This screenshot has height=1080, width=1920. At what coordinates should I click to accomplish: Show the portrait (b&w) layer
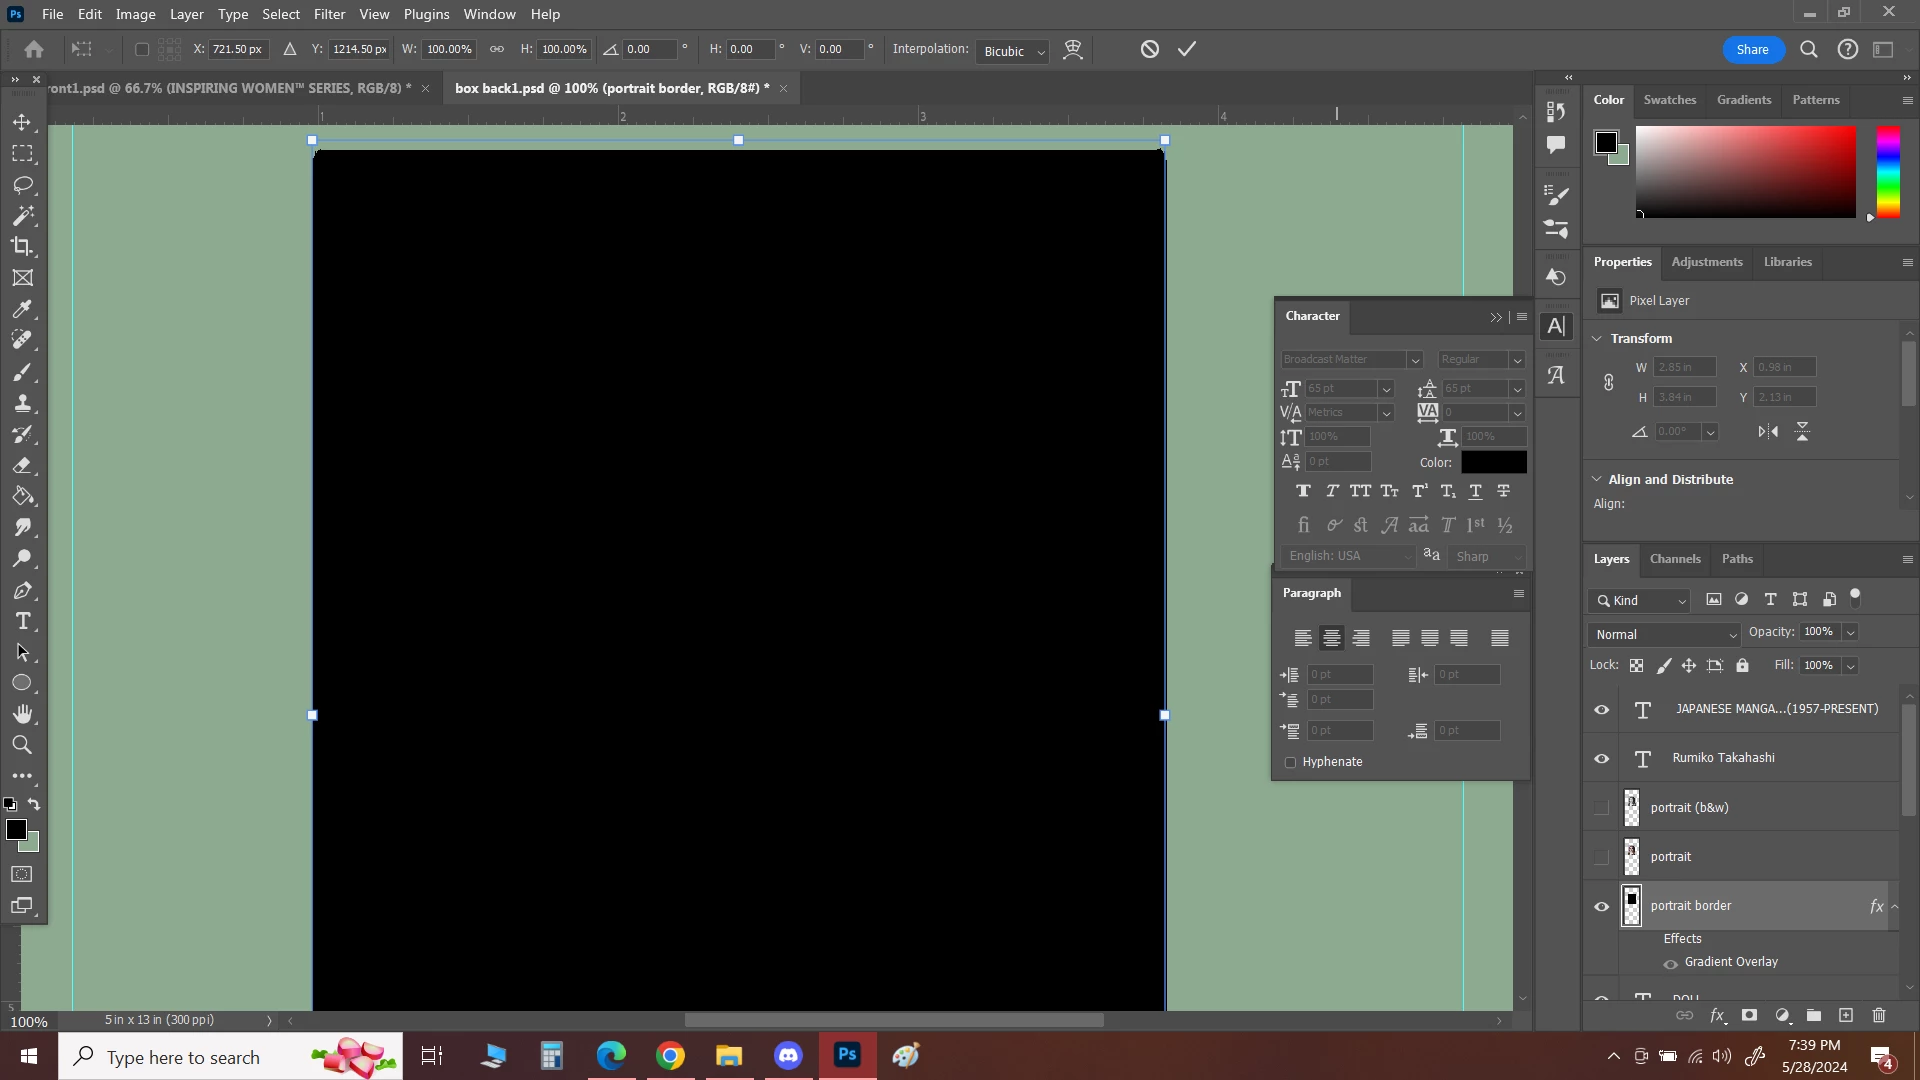point(1602,807)
